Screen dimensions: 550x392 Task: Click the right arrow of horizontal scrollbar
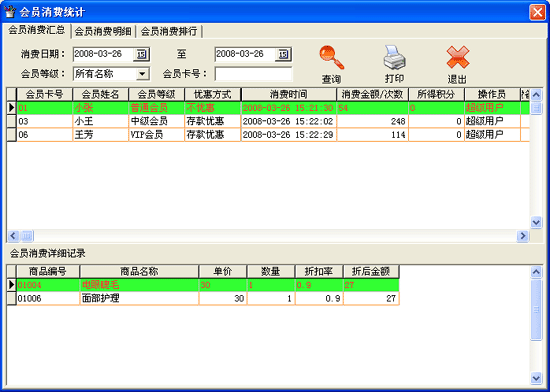(x=523, y=236)
